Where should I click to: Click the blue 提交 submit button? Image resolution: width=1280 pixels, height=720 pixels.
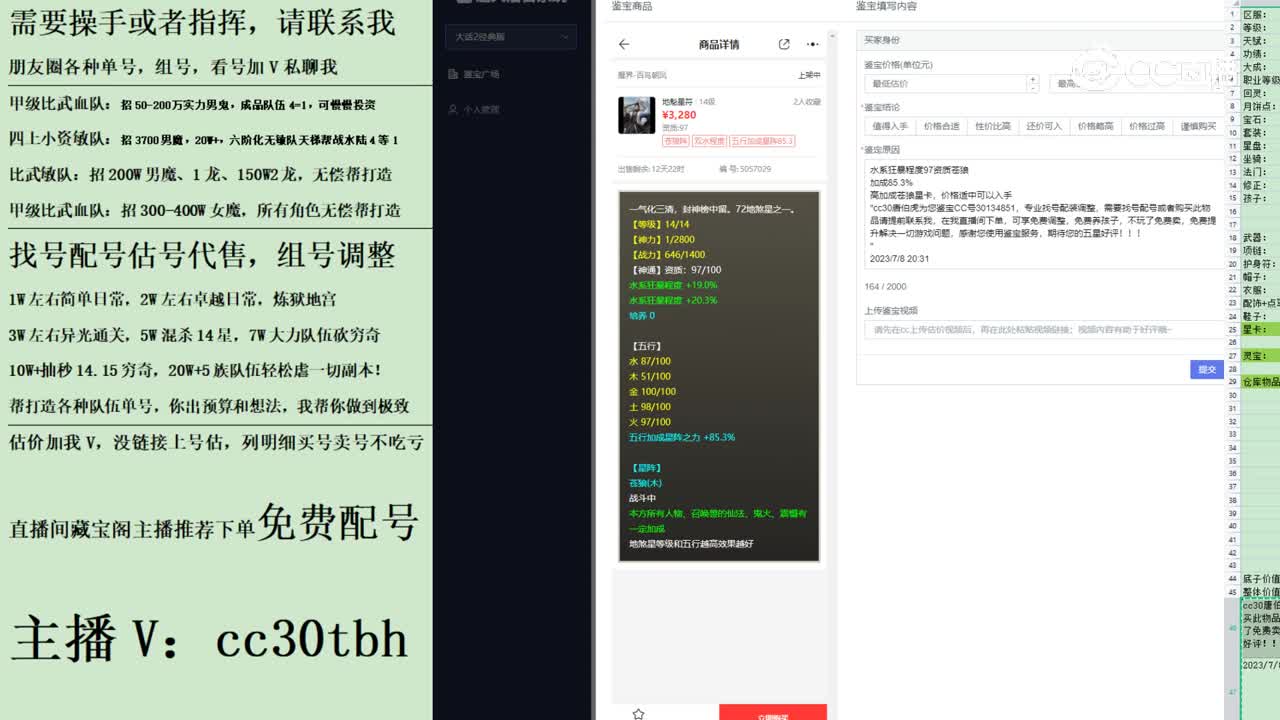click(1207, 369)
